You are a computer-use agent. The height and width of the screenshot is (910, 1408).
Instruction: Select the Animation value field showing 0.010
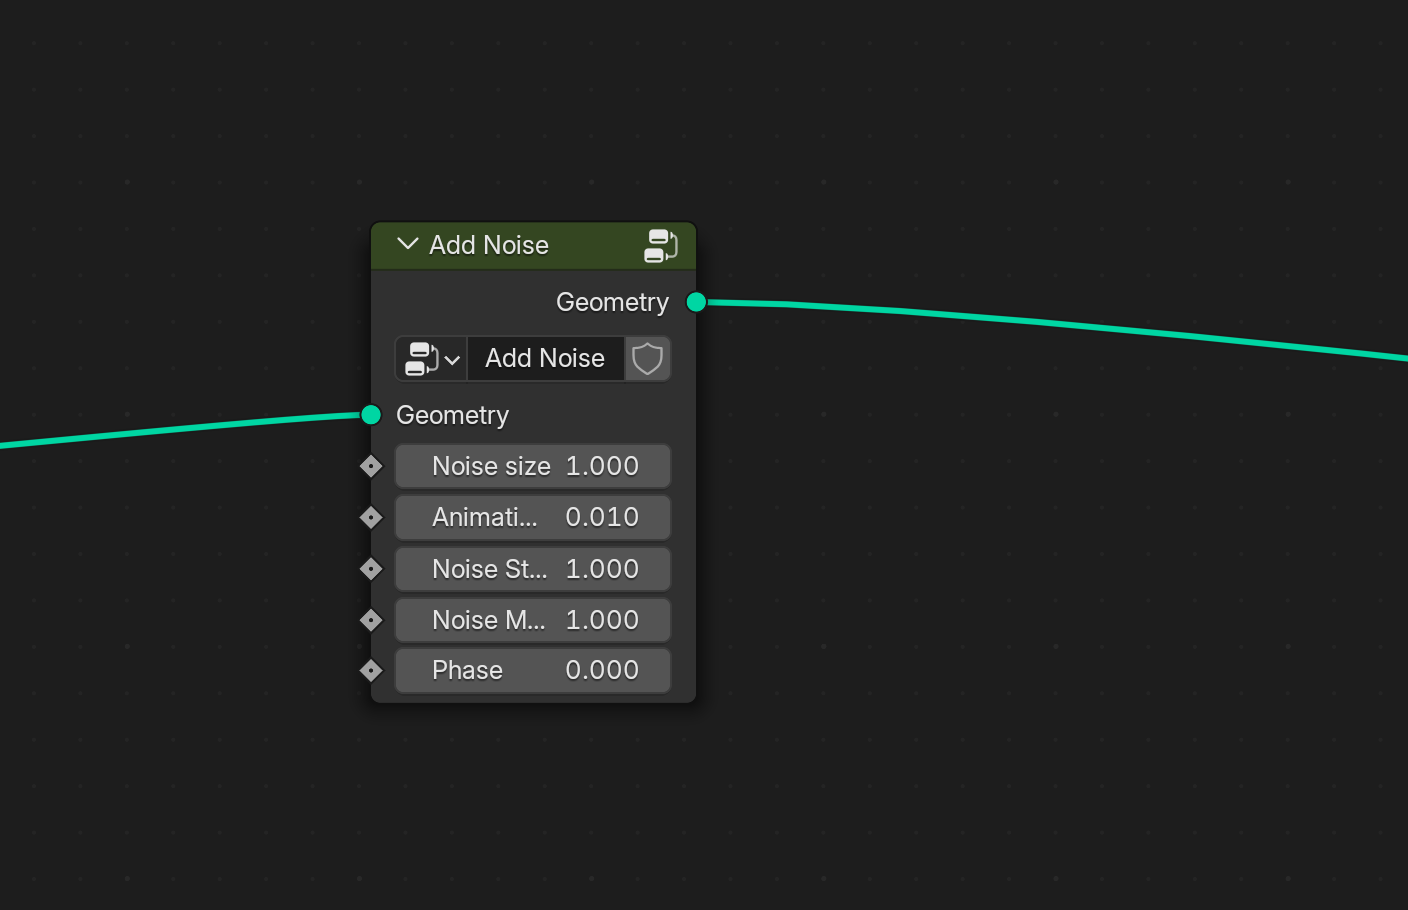pos(532,517)
